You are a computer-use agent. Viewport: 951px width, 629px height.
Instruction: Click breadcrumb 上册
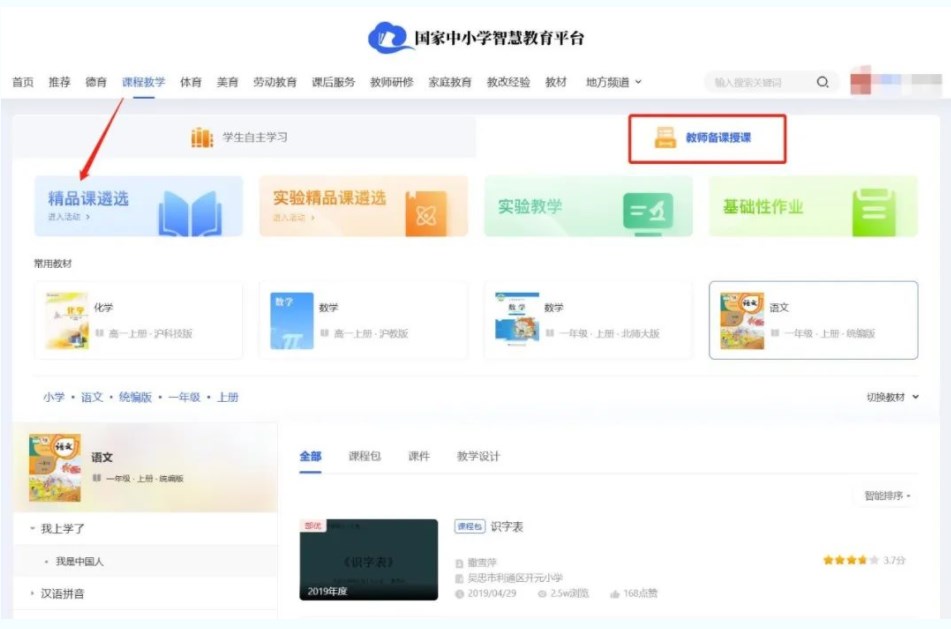227,397
